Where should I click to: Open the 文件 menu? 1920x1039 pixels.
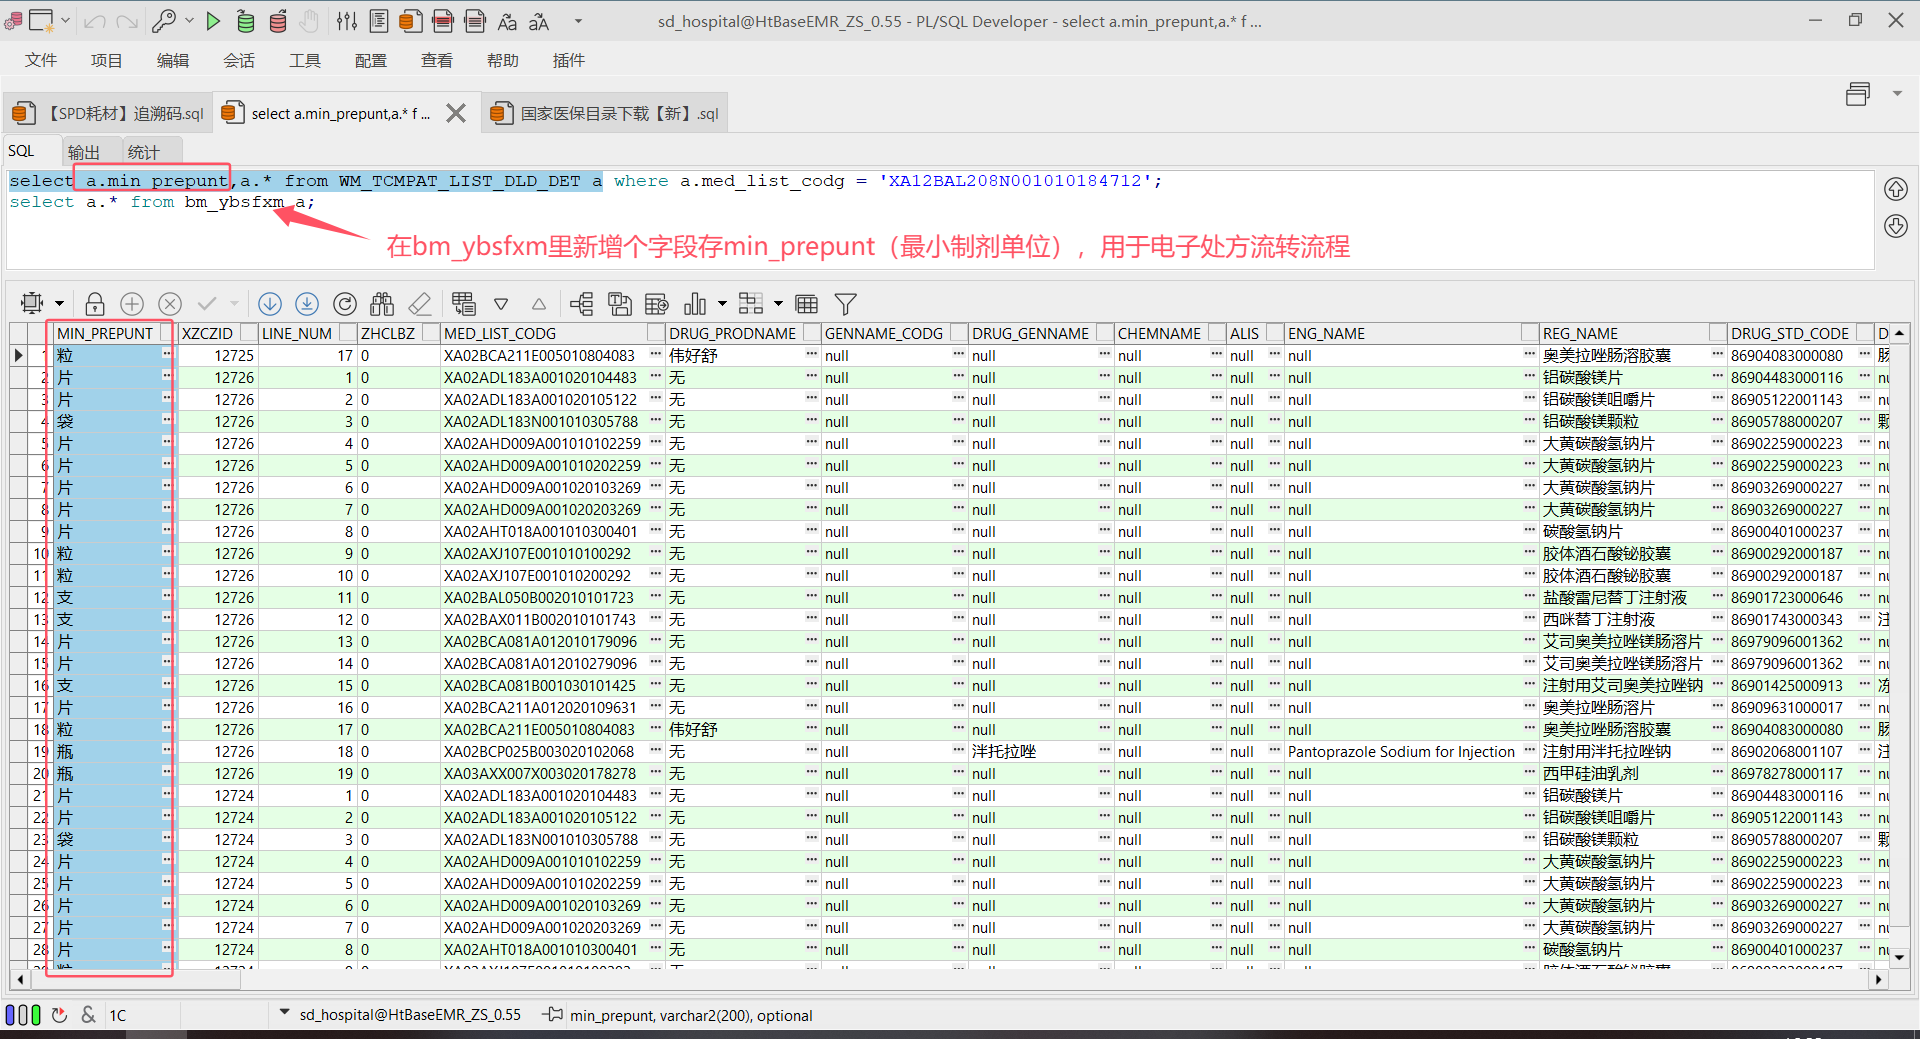(x=41, y=61)
